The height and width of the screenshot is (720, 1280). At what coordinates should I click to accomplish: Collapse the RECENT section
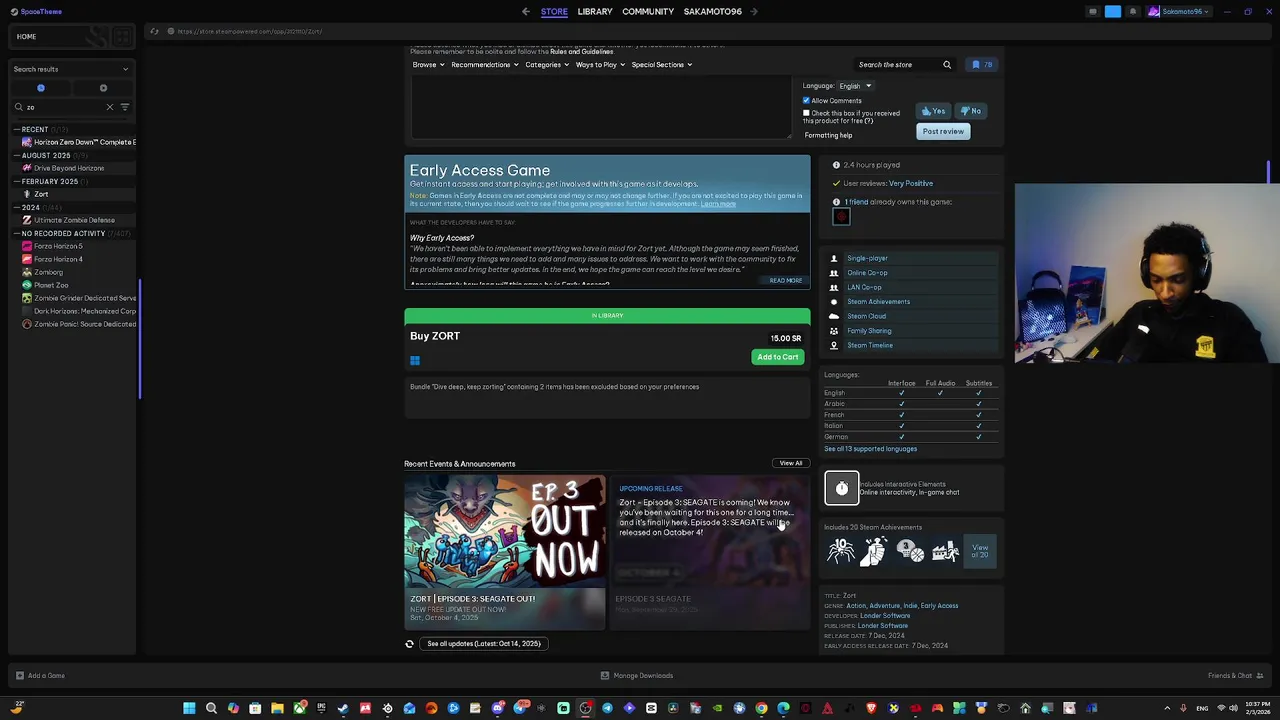click(35, 129)
